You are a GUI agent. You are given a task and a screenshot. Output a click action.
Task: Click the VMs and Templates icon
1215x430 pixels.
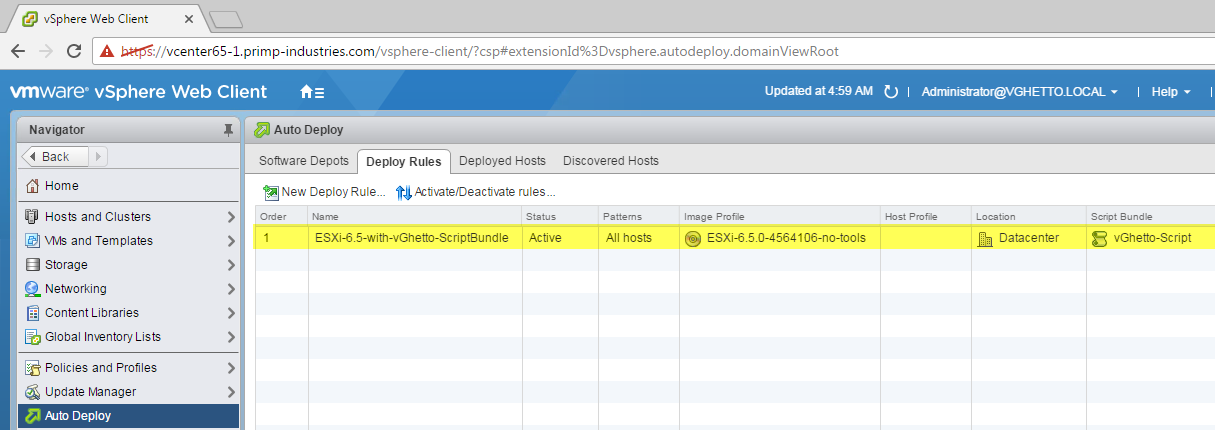click(33, 241)
